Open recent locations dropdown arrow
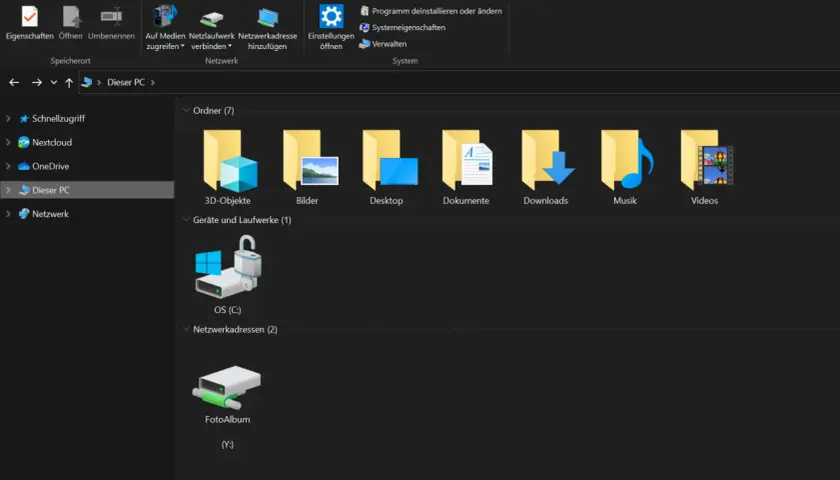840x480 pixels. pyautogui.click(x=54, y=82)
